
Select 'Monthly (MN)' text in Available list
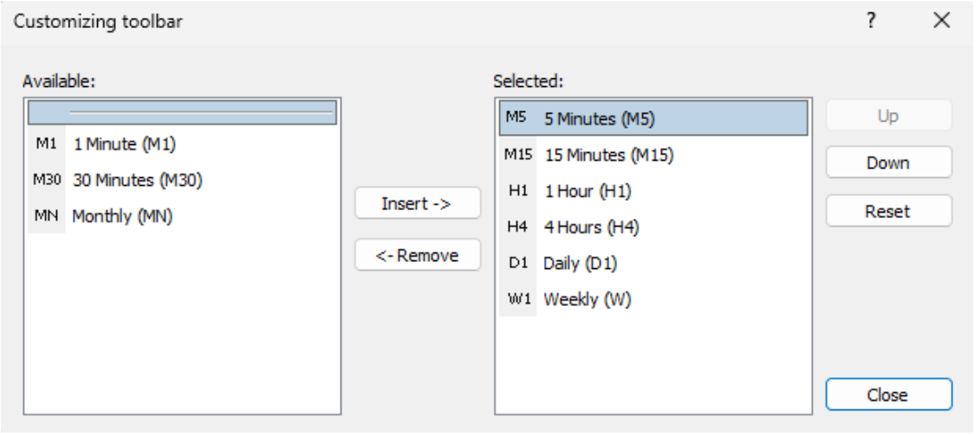tap(123, 217)
